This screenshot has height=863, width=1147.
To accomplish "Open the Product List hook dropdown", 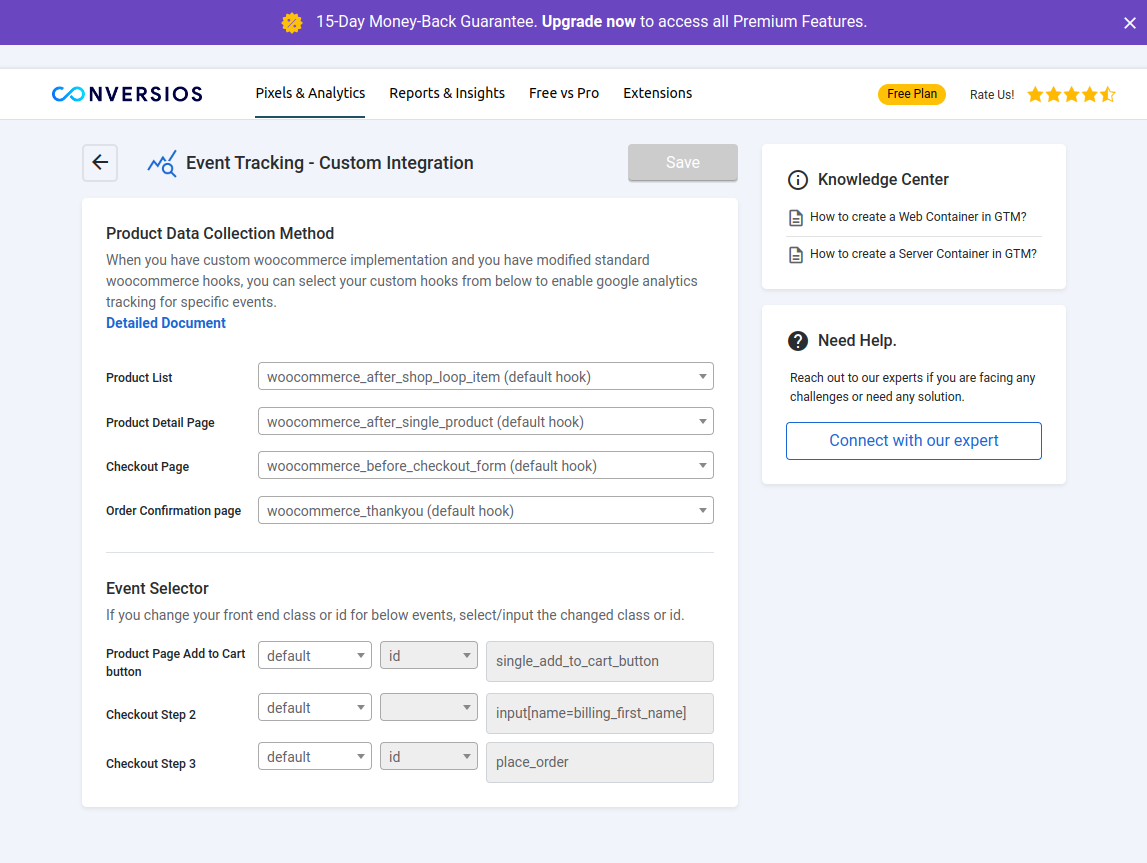I will tap(486, 377).
